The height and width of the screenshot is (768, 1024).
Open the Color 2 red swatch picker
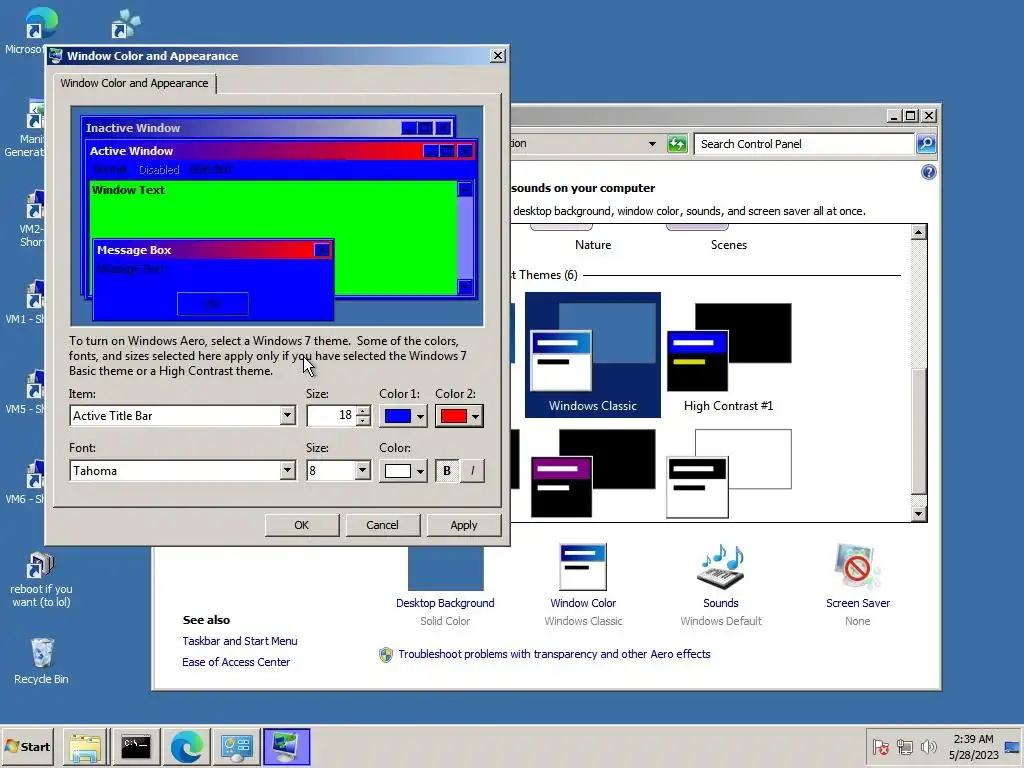pos(459,416)
